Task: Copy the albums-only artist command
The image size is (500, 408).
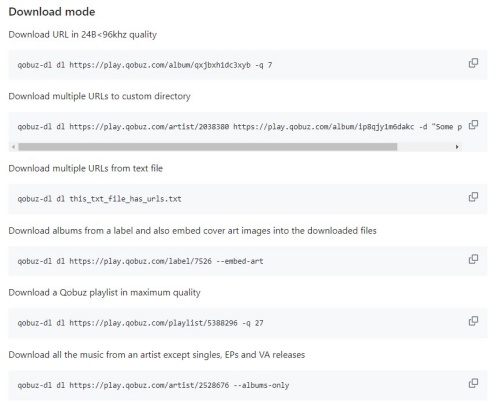Action: [x=473, y=383]
